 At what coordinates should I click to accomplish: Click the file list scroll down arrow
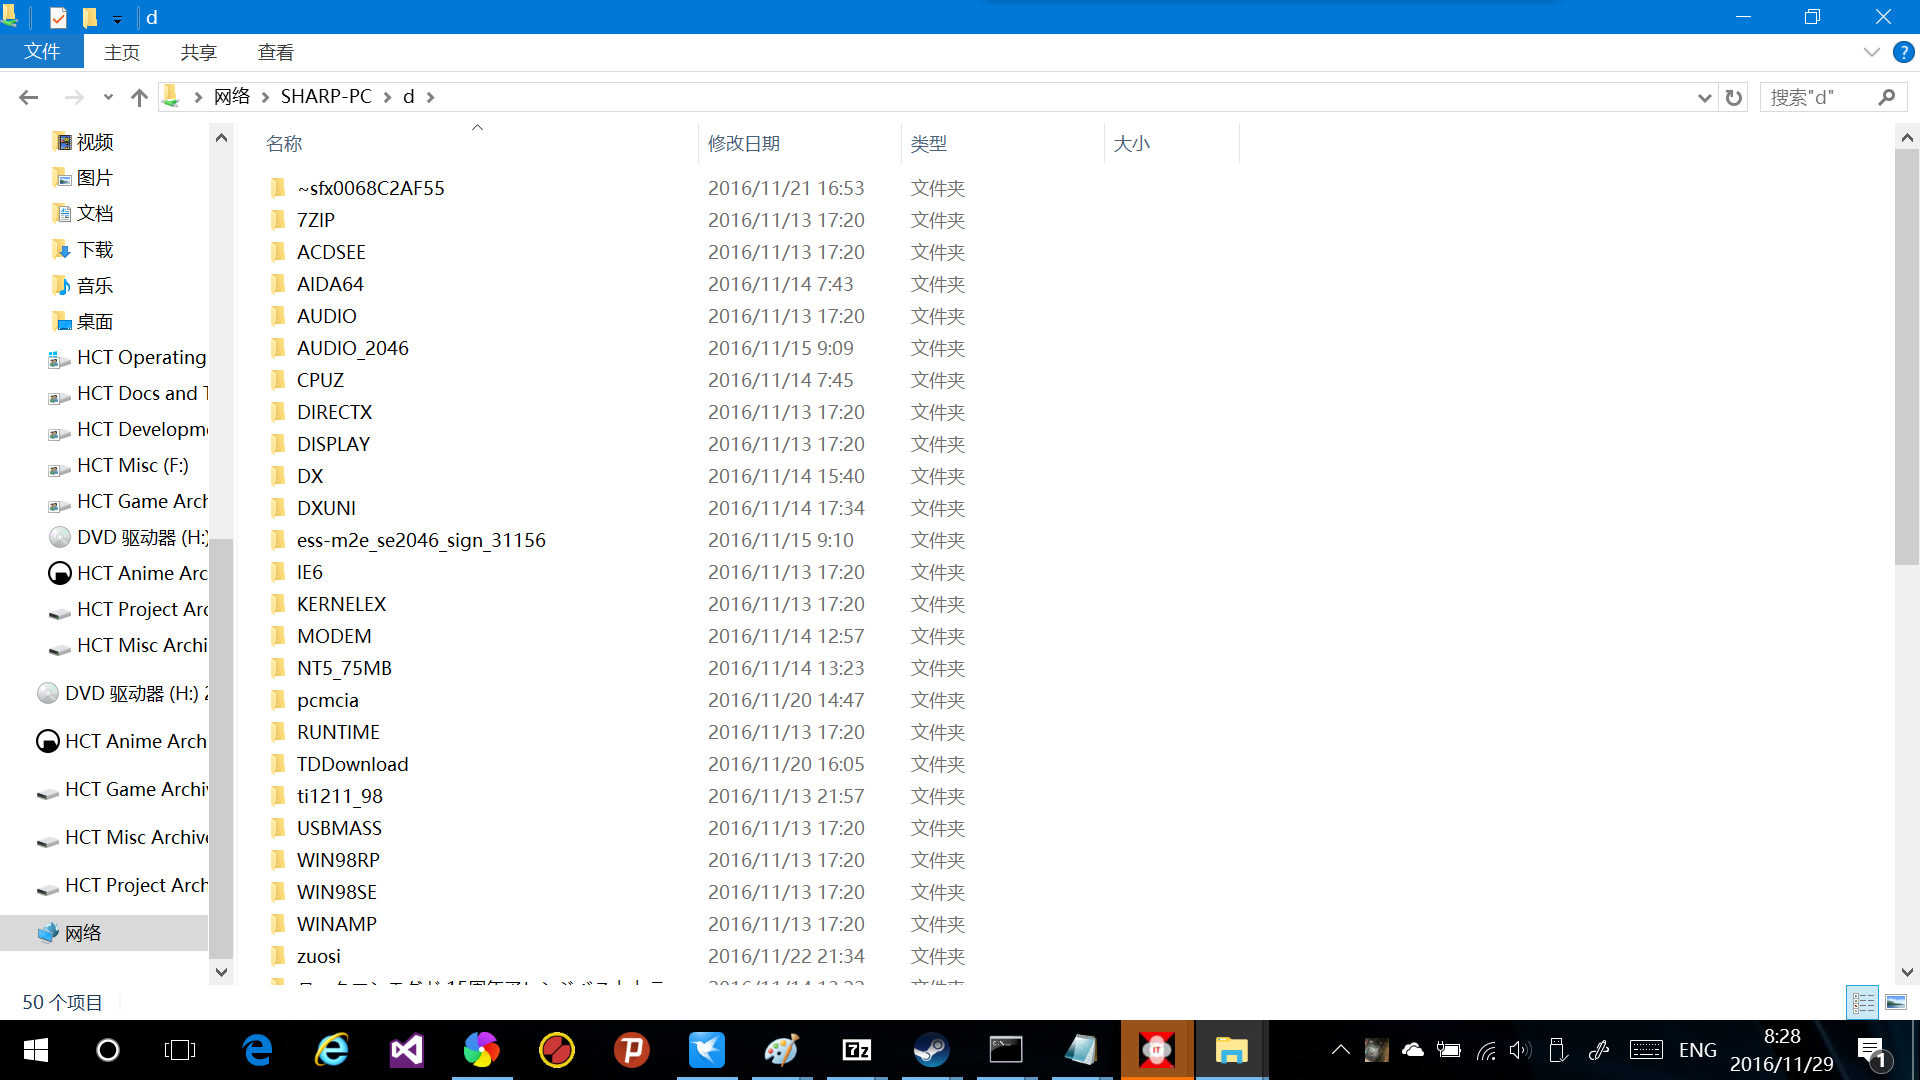(x=1907, y=972)
